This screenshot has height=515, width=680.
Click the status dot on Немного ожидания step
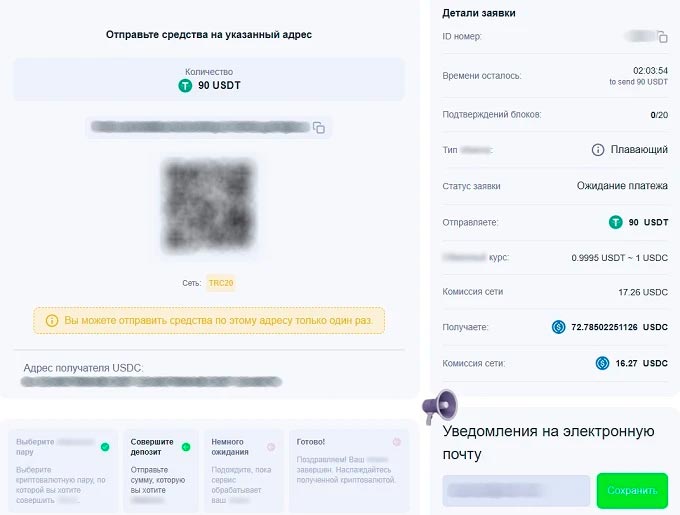click(x=270, y=446)
